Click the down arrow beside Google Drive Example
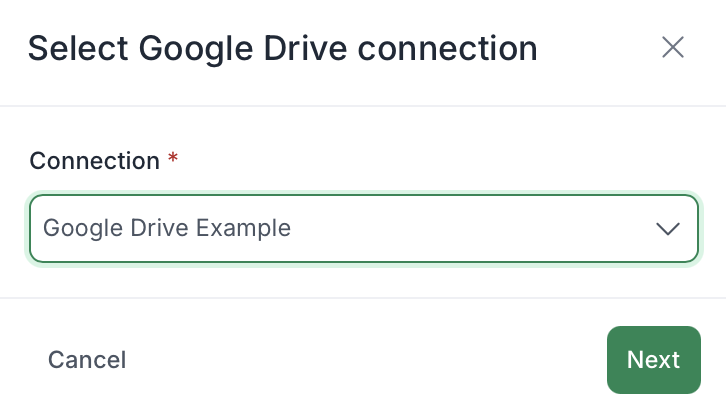 pyautogui.click(x=667, y=229)
